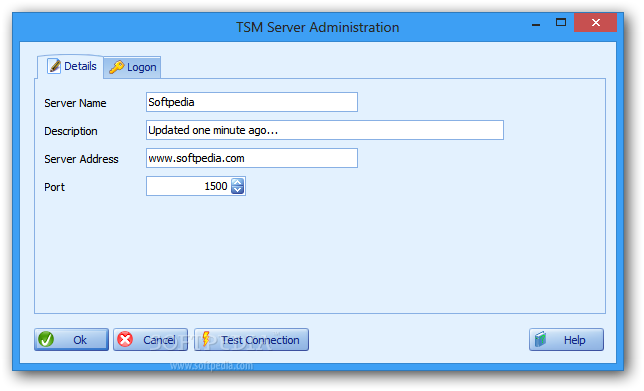The image size is (644, 391).
Task: Open the Logon tab
Action: pyautogui.click(x=132, y=67)
